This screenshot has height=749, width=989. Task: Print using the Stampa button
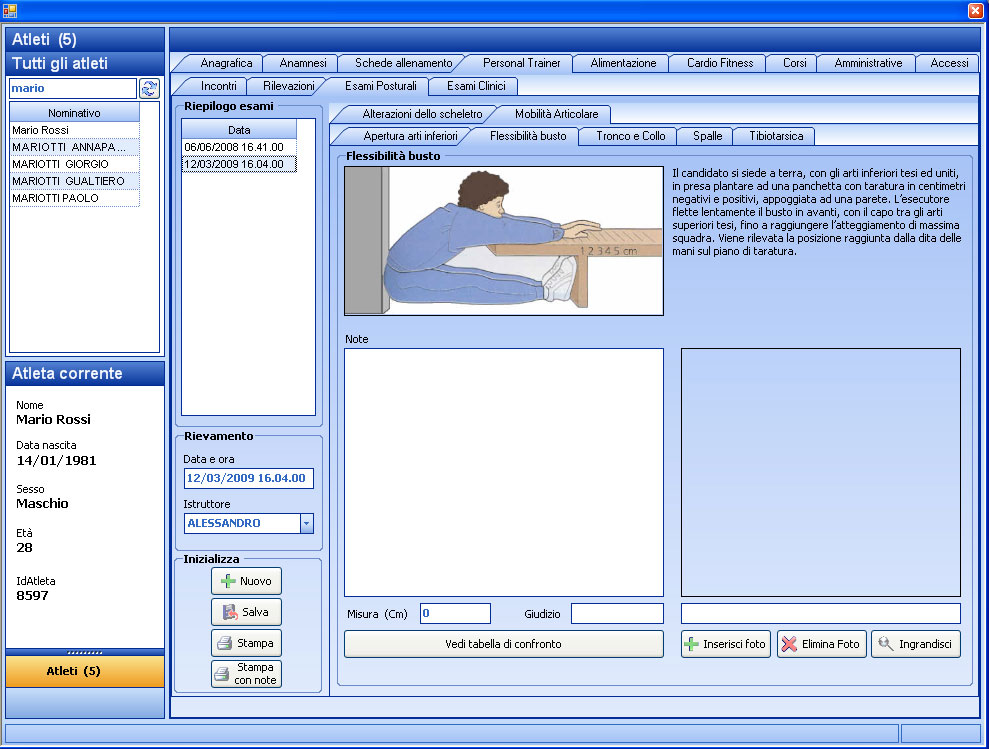point(247,642)
